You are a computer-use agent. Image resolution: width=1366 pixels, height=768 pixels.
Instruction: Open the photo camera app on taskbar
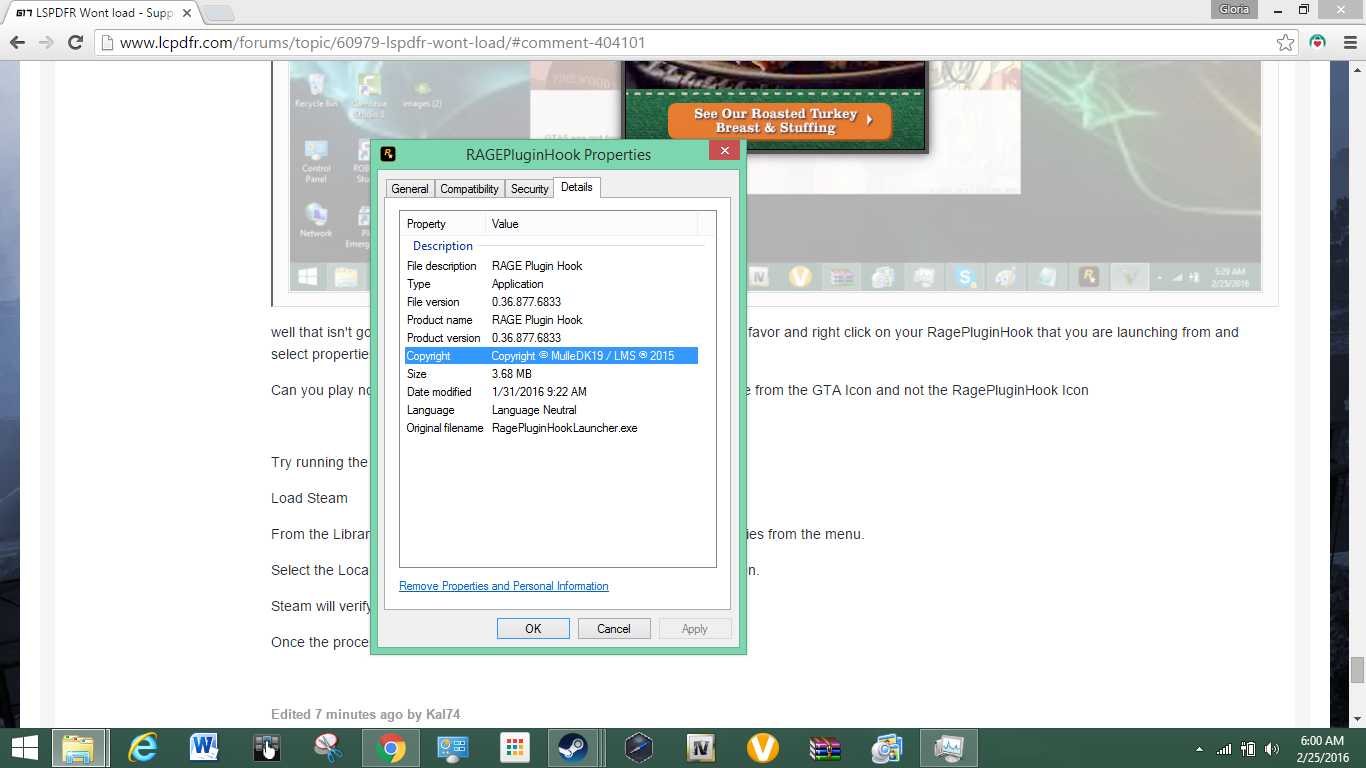coord(887,748)
